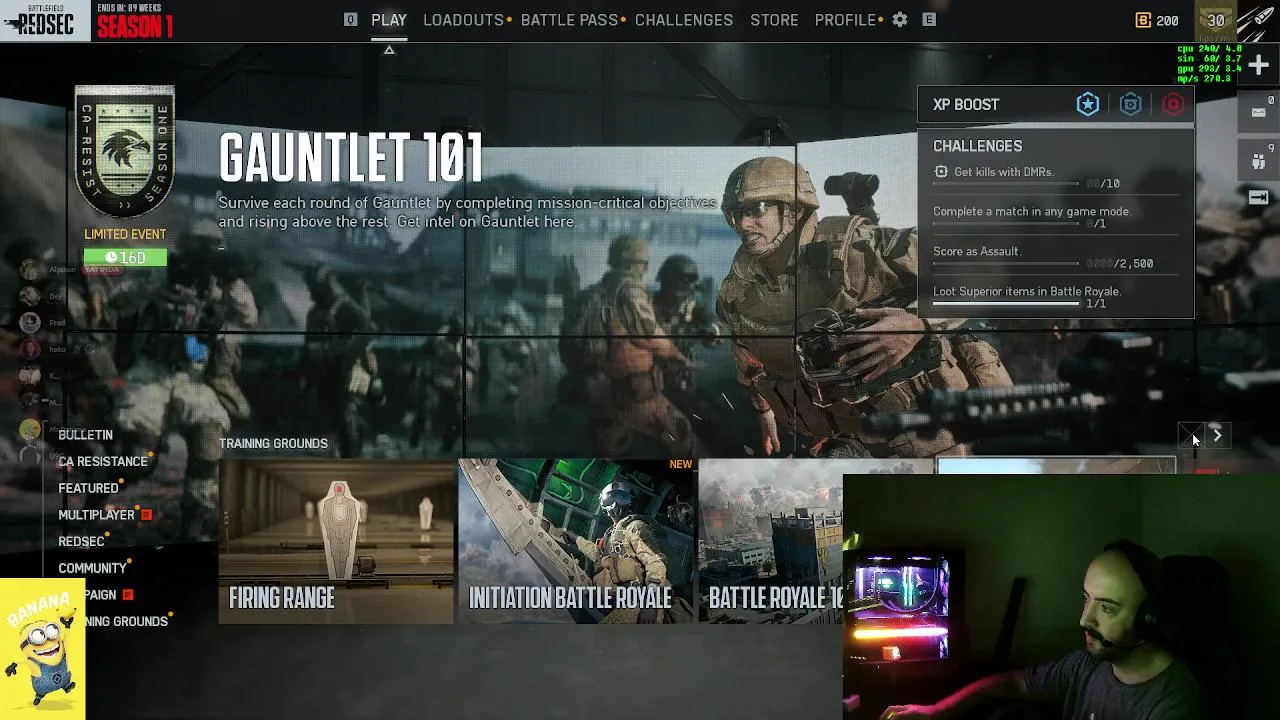Click the DMR kills progress bar
The height and width of the screenshot is (720, 1280).
click(x=1006, y=184)
